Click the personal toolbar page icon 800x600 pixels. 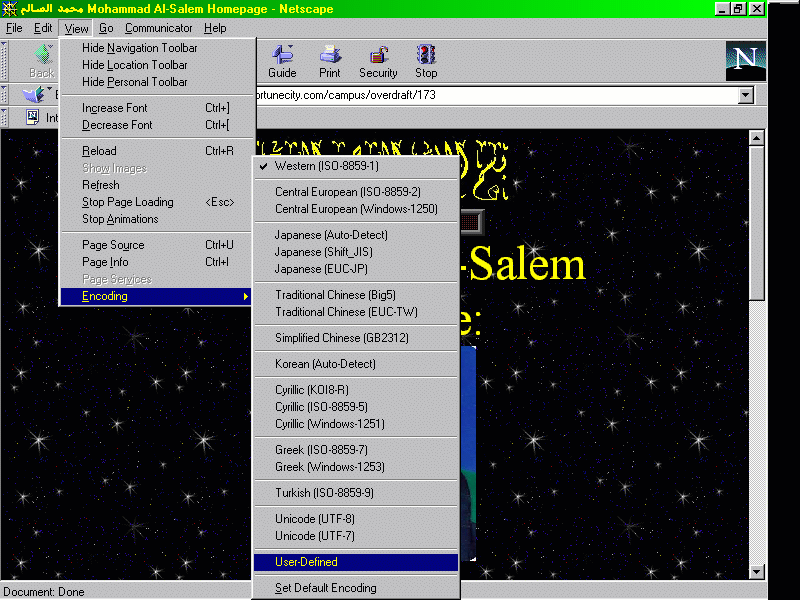[x=32, y=117]
